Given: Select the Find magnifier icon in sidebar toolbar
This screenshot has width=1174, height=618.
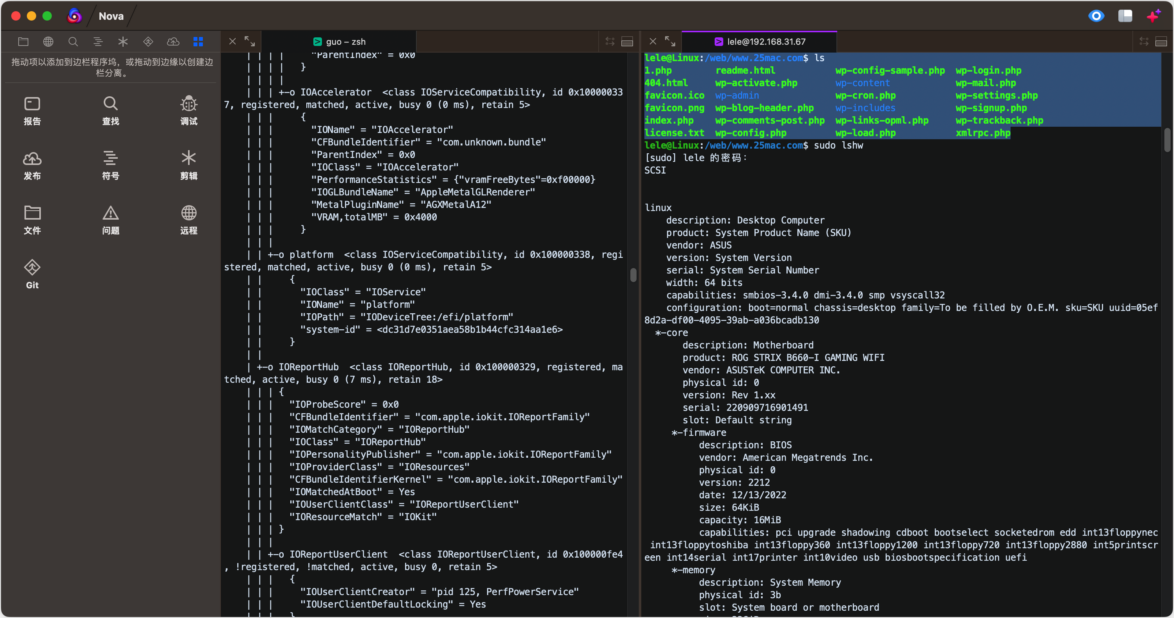Looking at the screenshot, I should point(73,42).
